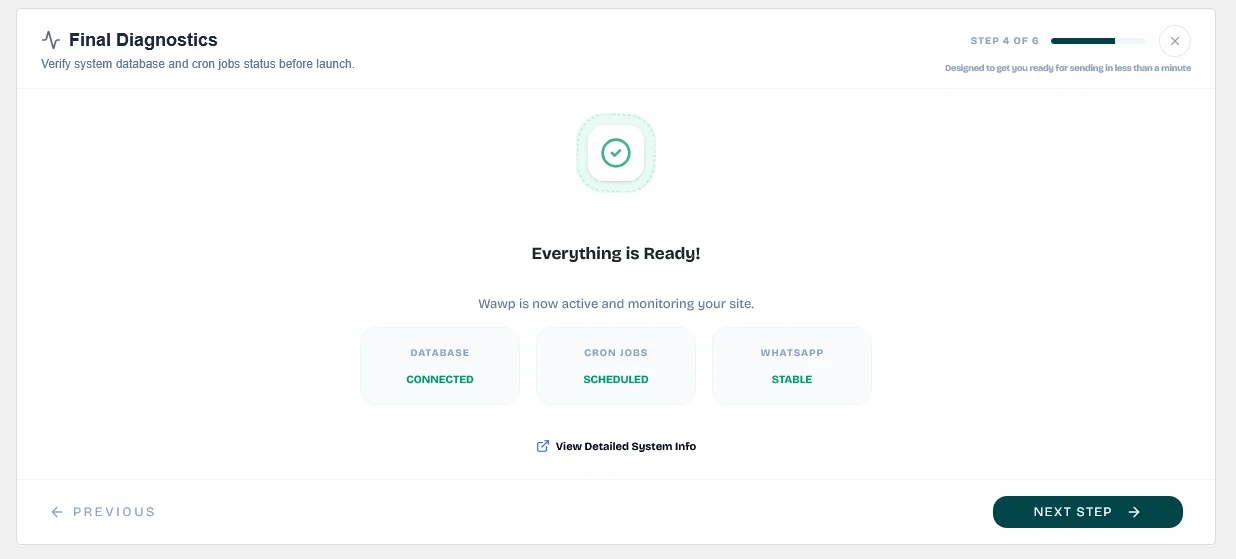
Task: Click the external link icon for system info
Action: coord(543,446)
